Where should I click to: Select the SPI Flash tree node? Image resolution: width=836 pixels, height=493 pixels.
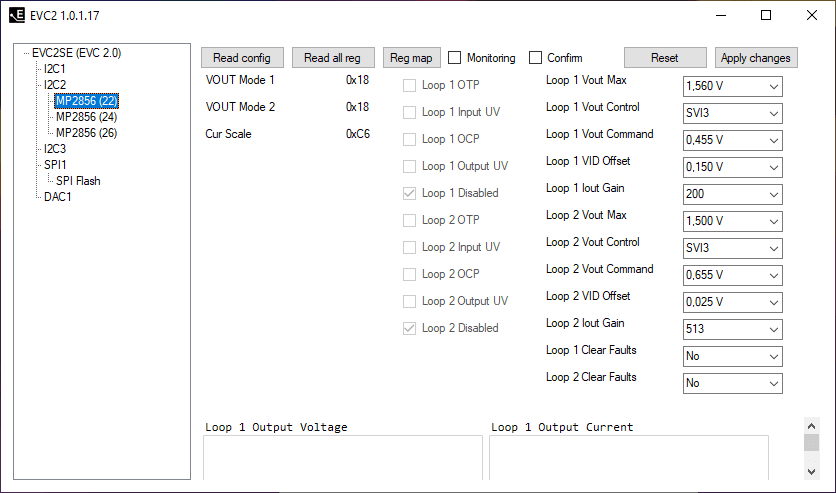[x=78, y=181]
